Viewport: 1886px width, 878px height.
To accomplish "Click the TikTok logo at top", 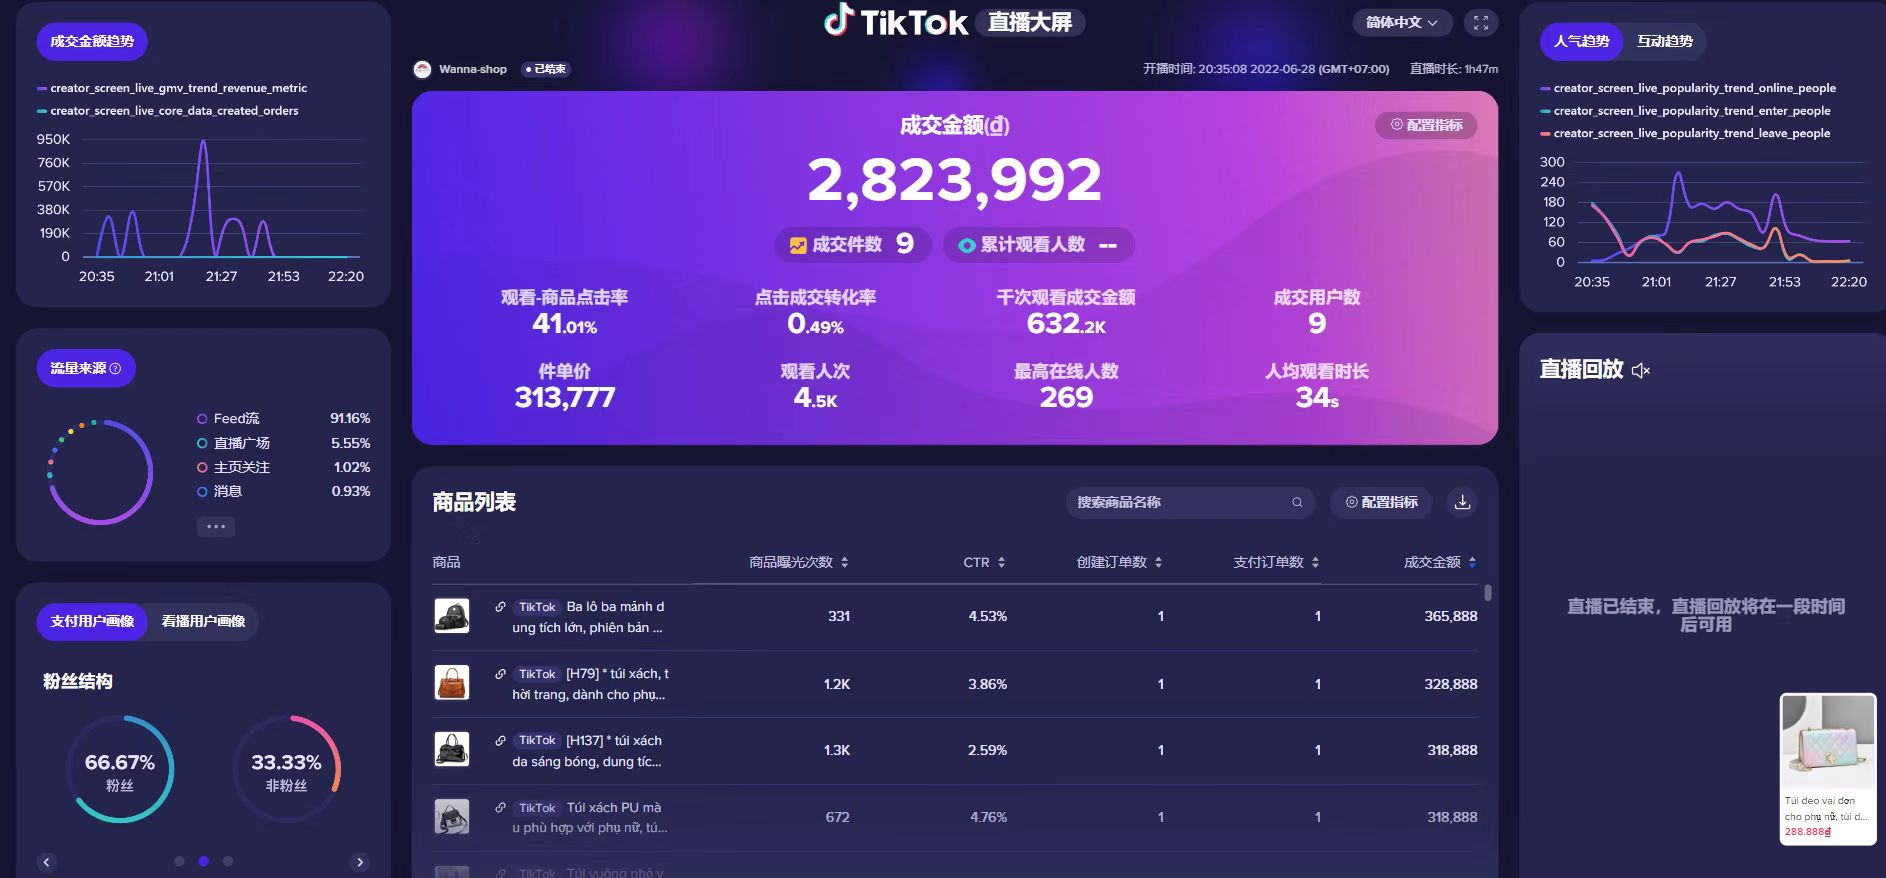I will 896,21.
